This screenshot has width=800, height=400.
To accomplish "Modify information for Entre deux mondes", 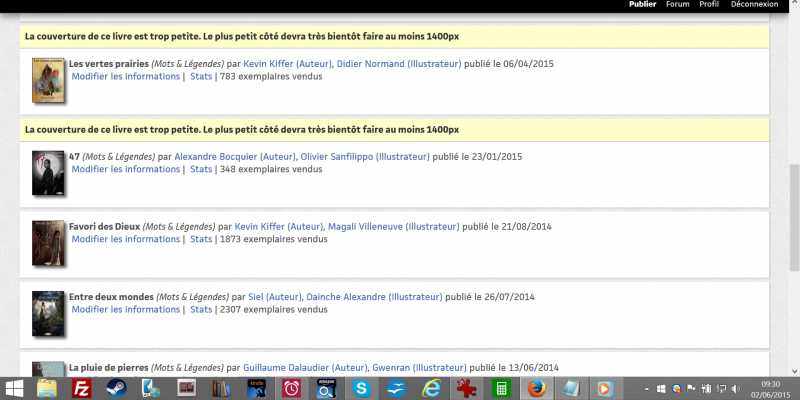I will click(125, 310).
